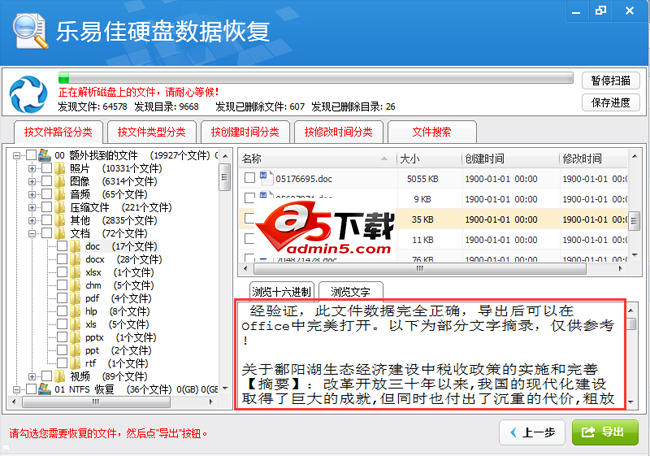Click the folder icon next to rtf

click(75, 363)
